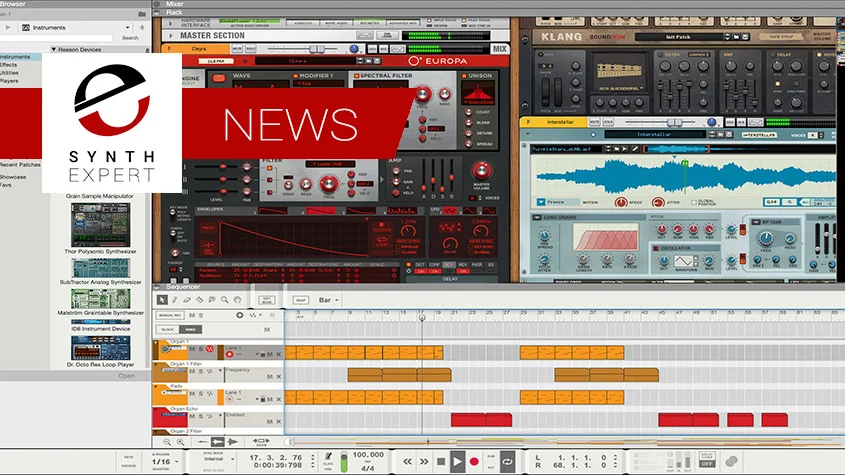The height and width of the screenshot is (475, 845).
Task: Open Organ Echo automation dropdown
Action: 220,416
